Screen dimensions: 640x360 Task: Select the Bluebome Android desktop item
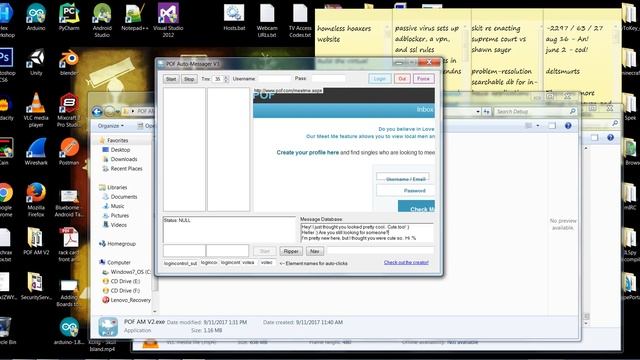(x=69, y=203)
